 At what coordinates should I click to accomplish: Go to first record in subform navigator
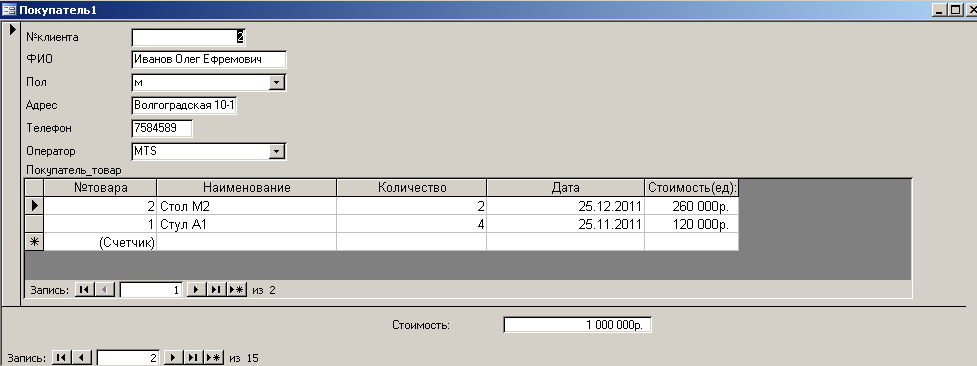click(x=84, y=289)
